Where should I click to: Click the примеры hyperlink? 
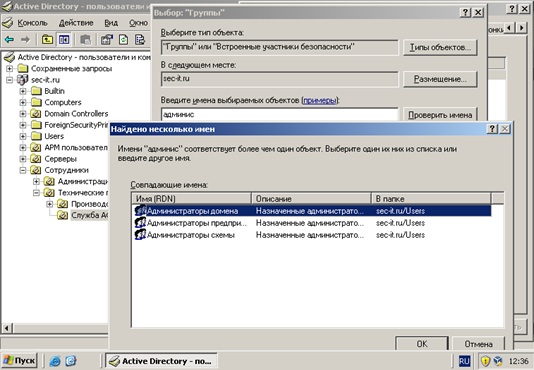tap(319, 101)
